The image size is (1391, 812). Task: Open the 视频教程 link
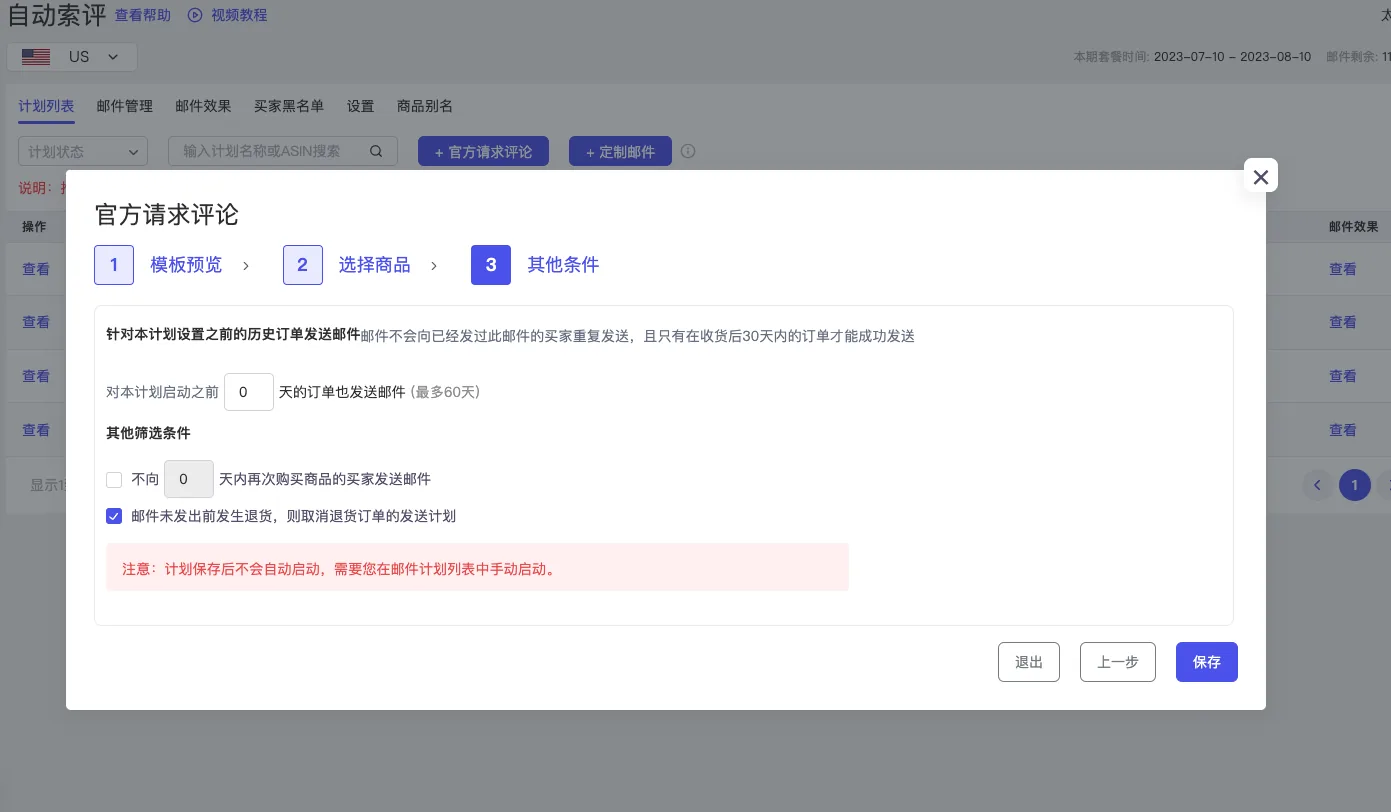pos(239,15)
